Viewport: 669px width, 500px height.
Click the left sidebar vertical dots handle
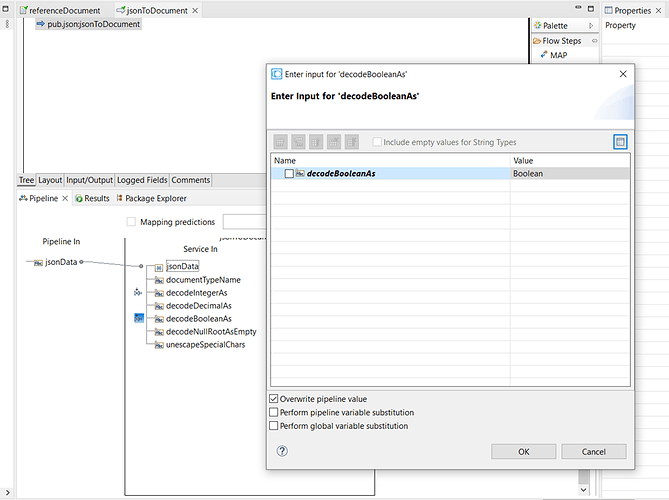tap(7, 24)
